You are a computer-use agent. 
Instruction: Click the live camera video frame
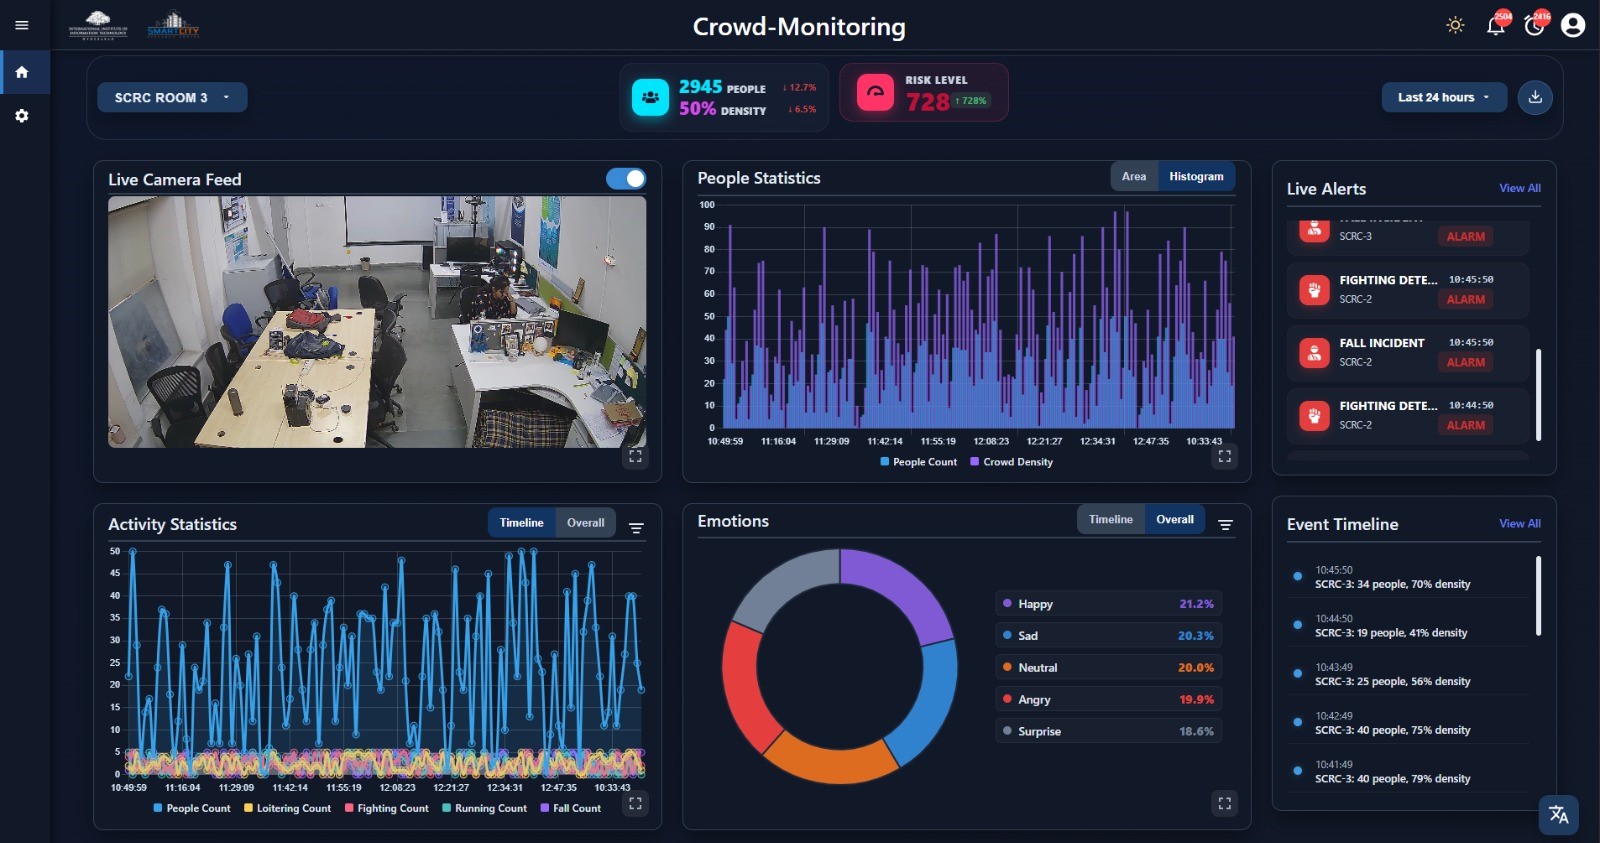(x=377, y=321)
